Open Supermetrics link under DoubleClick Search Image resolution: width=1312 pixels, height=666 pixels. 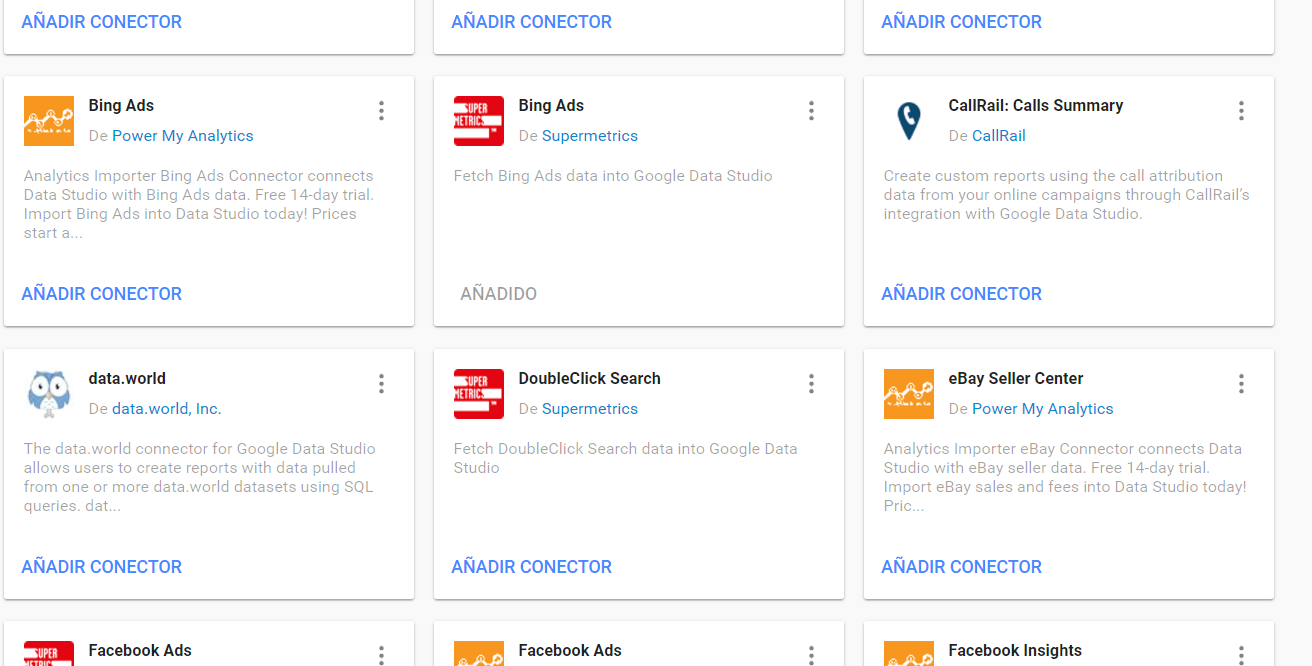(x=589, y=409)
